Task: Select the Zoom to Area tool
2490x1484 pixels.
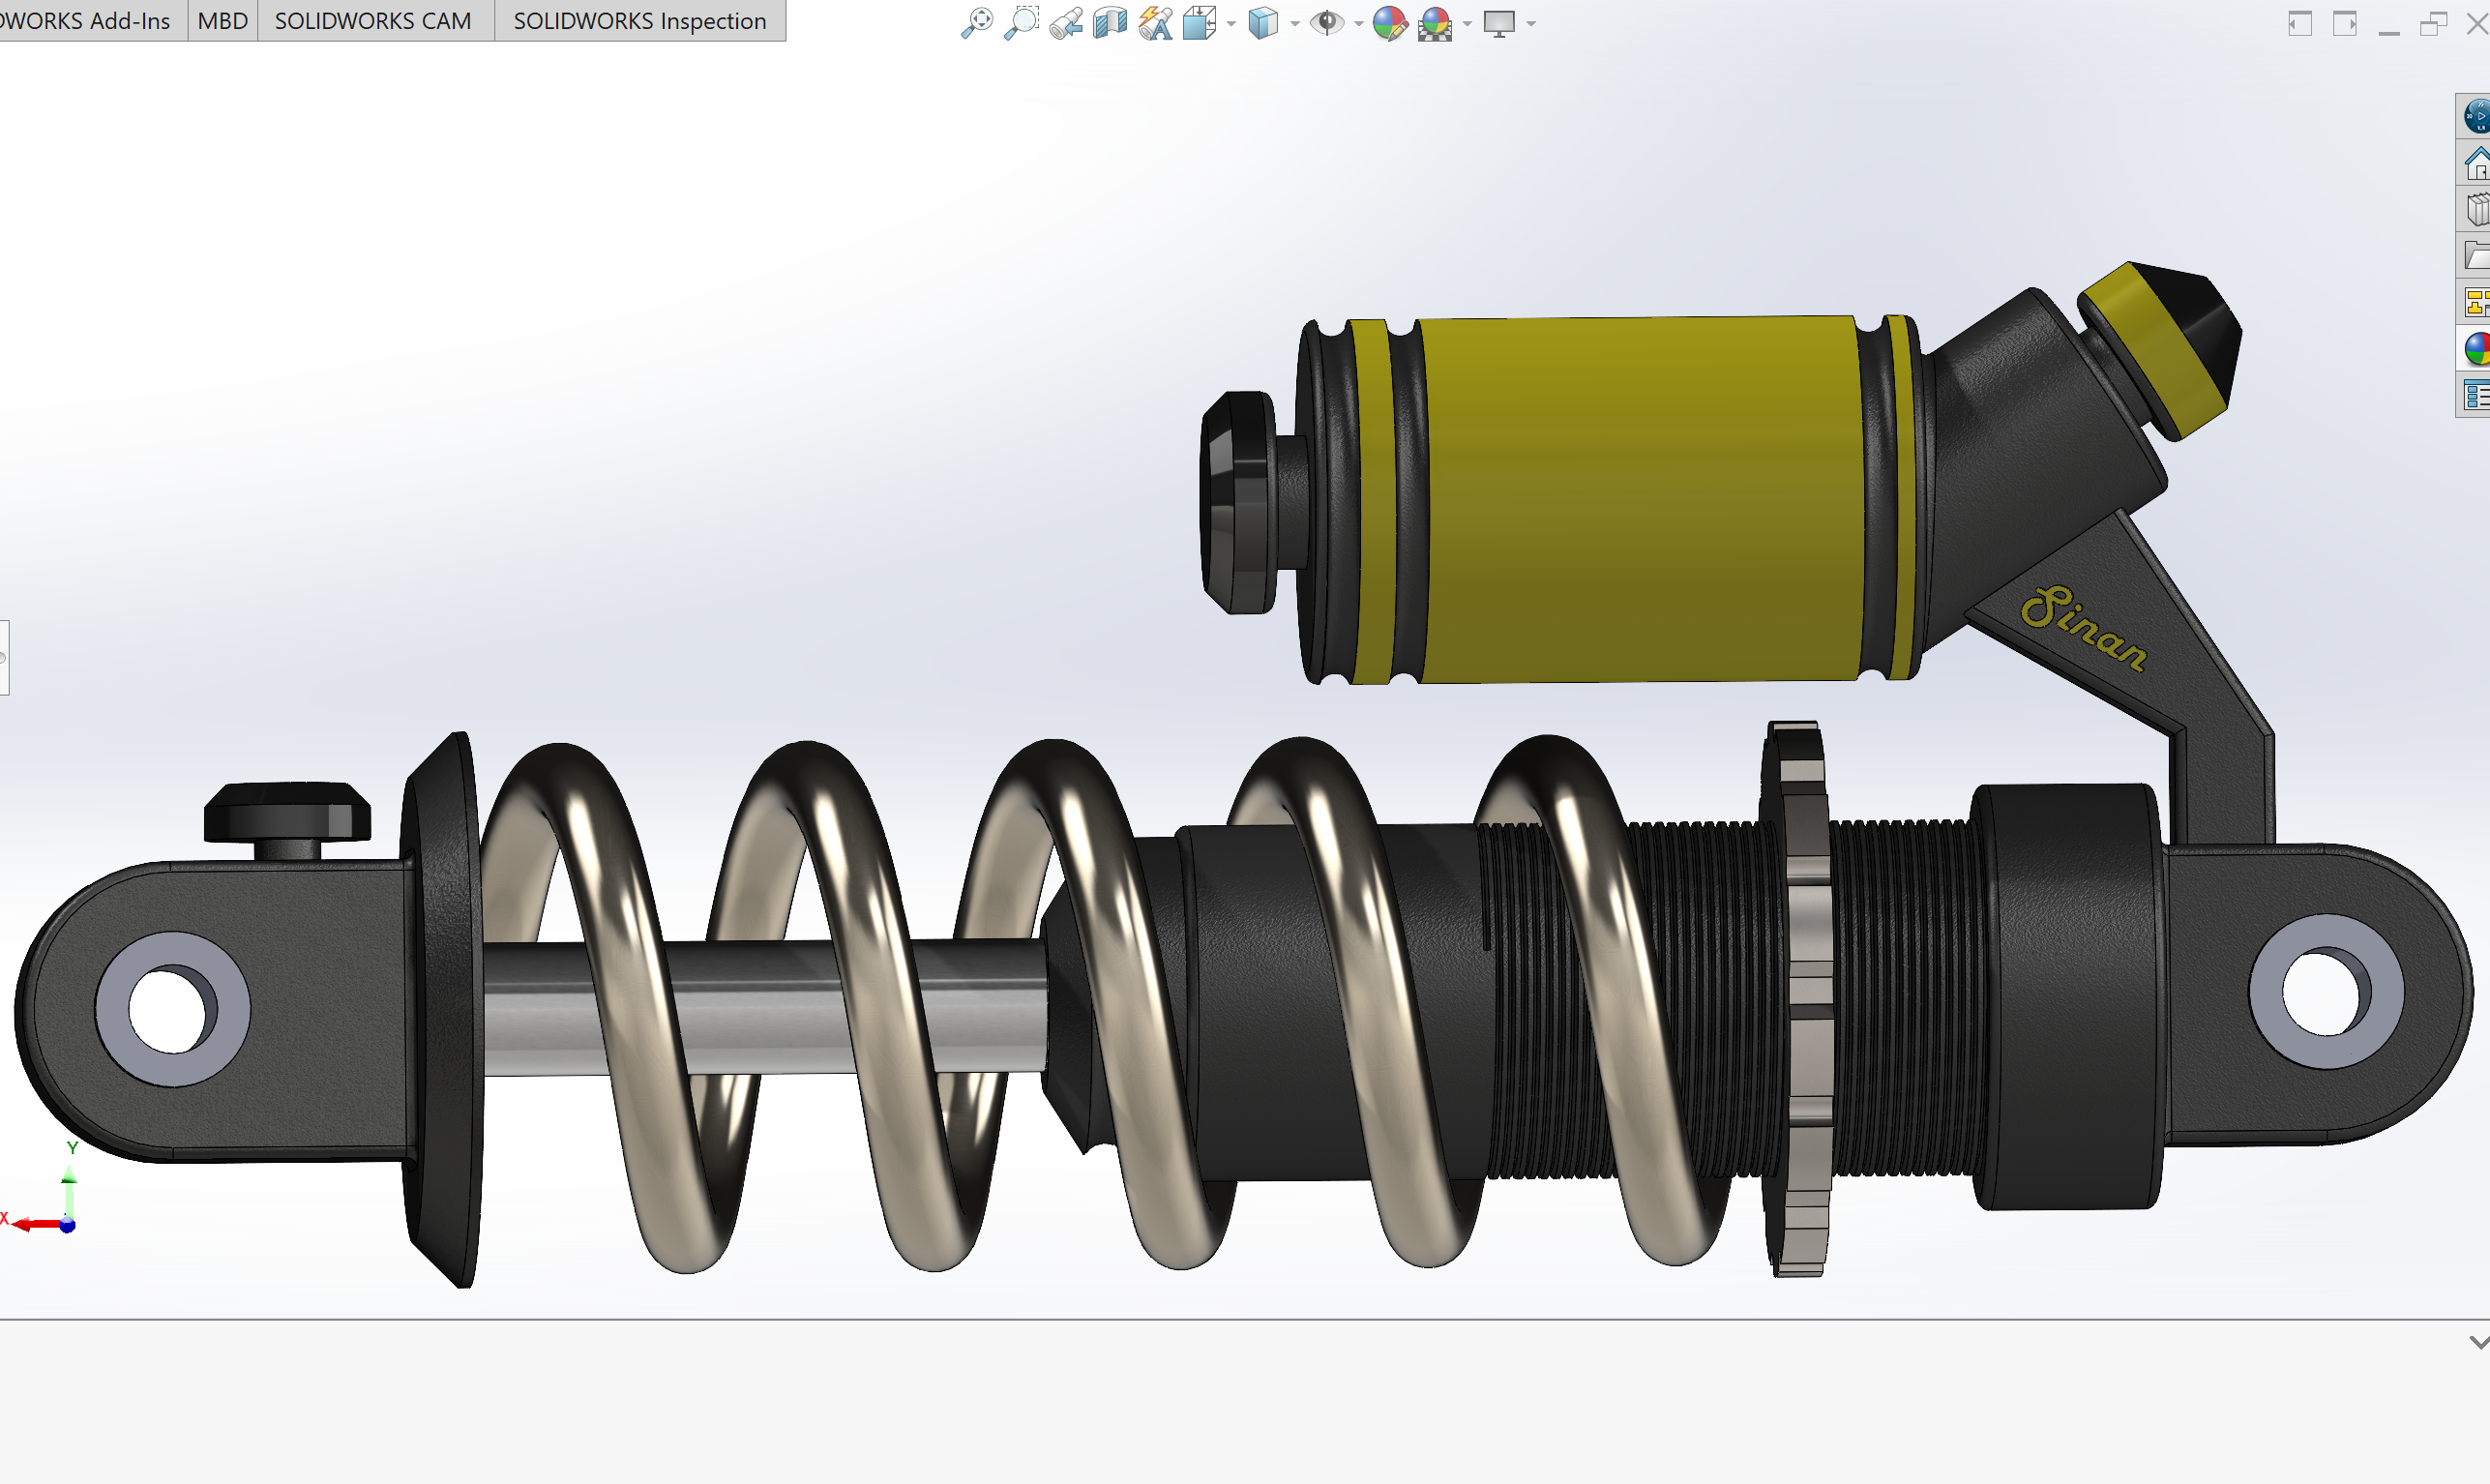Action: pos(1021,22)
